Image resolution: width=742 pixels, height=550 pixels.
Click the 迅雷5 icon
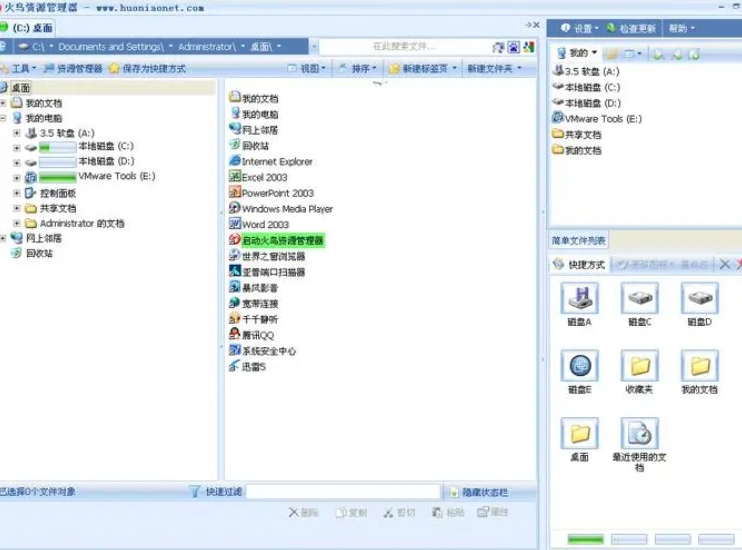pos(235,366)
